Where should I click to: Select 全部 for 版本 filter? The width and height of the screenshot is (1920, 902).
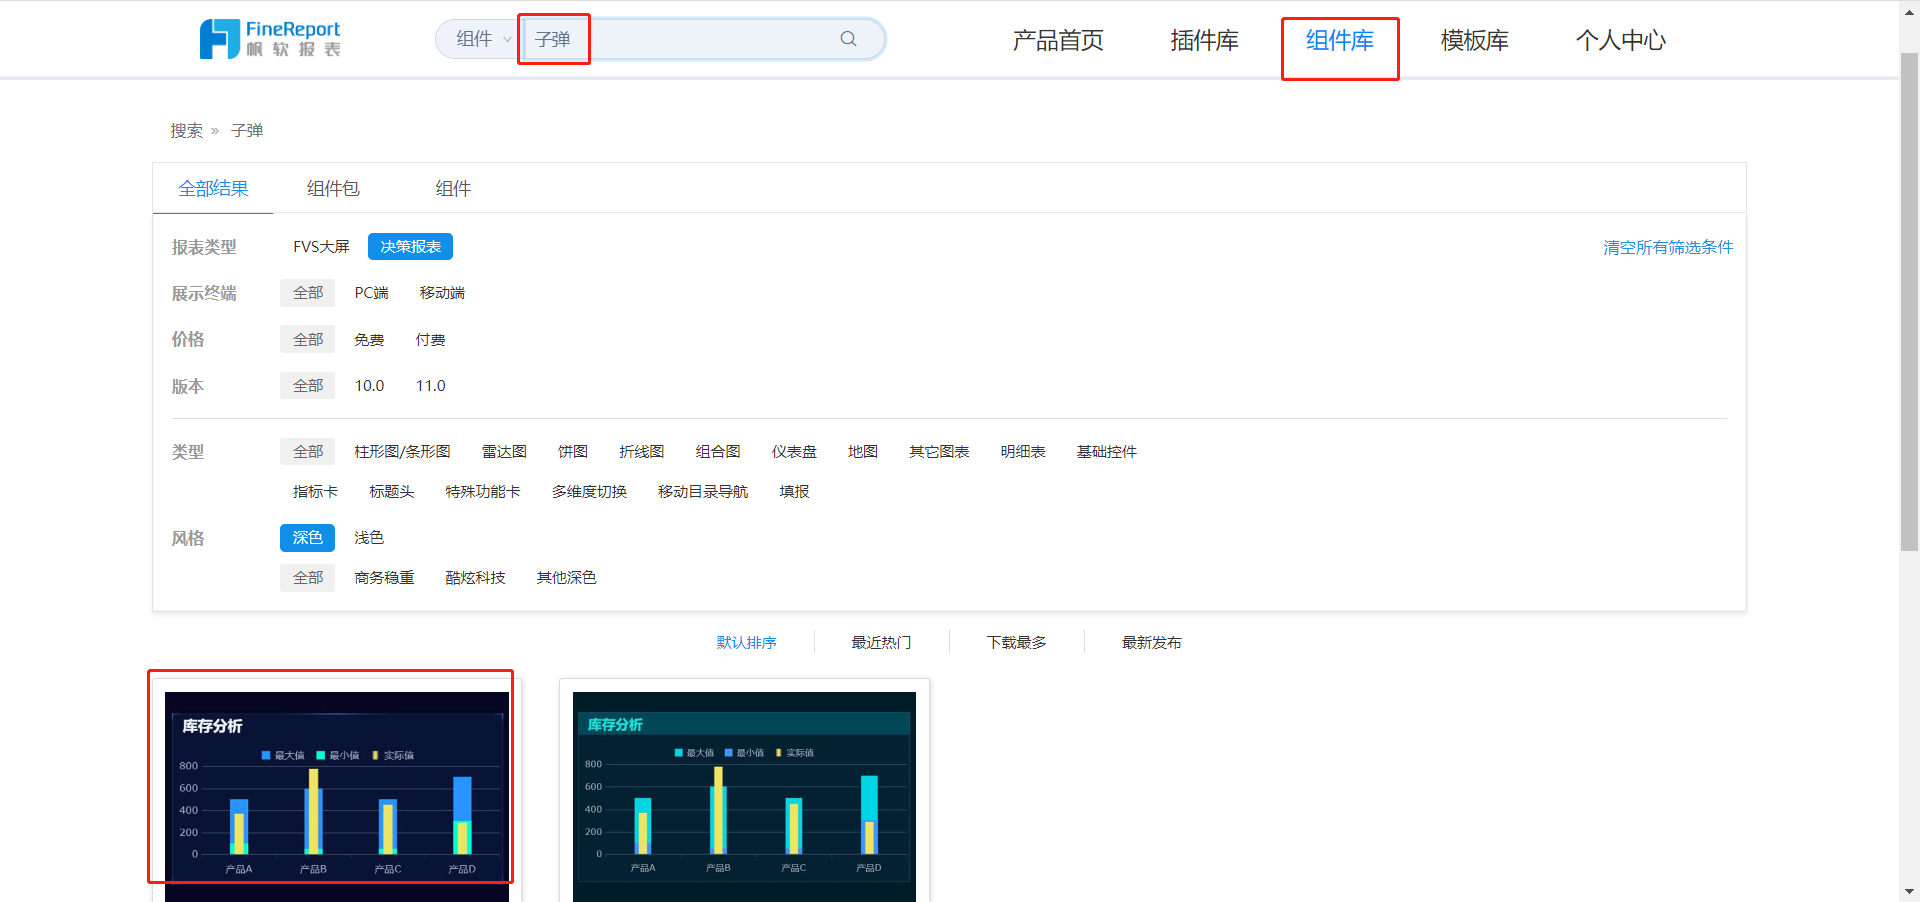308,386
